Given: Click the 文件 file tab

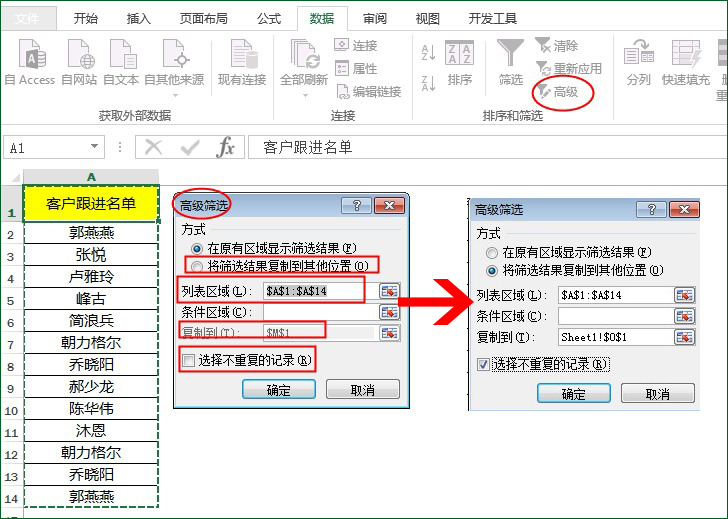Looking at the screenshot, I should pos(27,19).
